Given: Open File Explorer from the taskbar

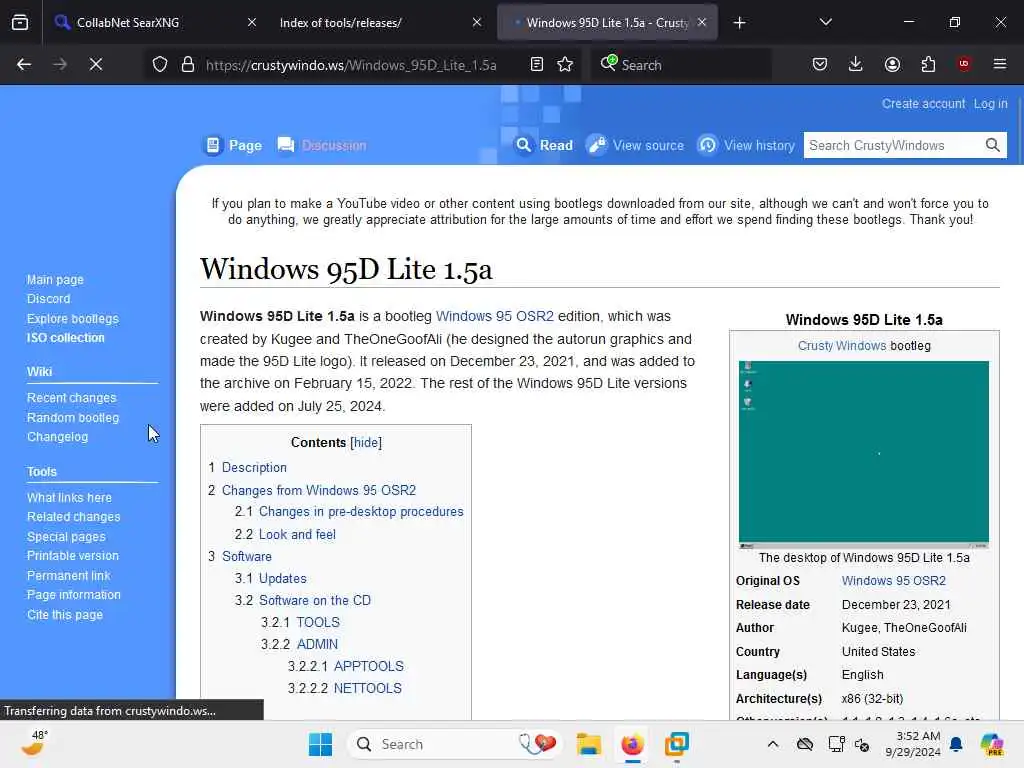Looking at the screenshot, I should pyautogui.click(x=588, y=744).
